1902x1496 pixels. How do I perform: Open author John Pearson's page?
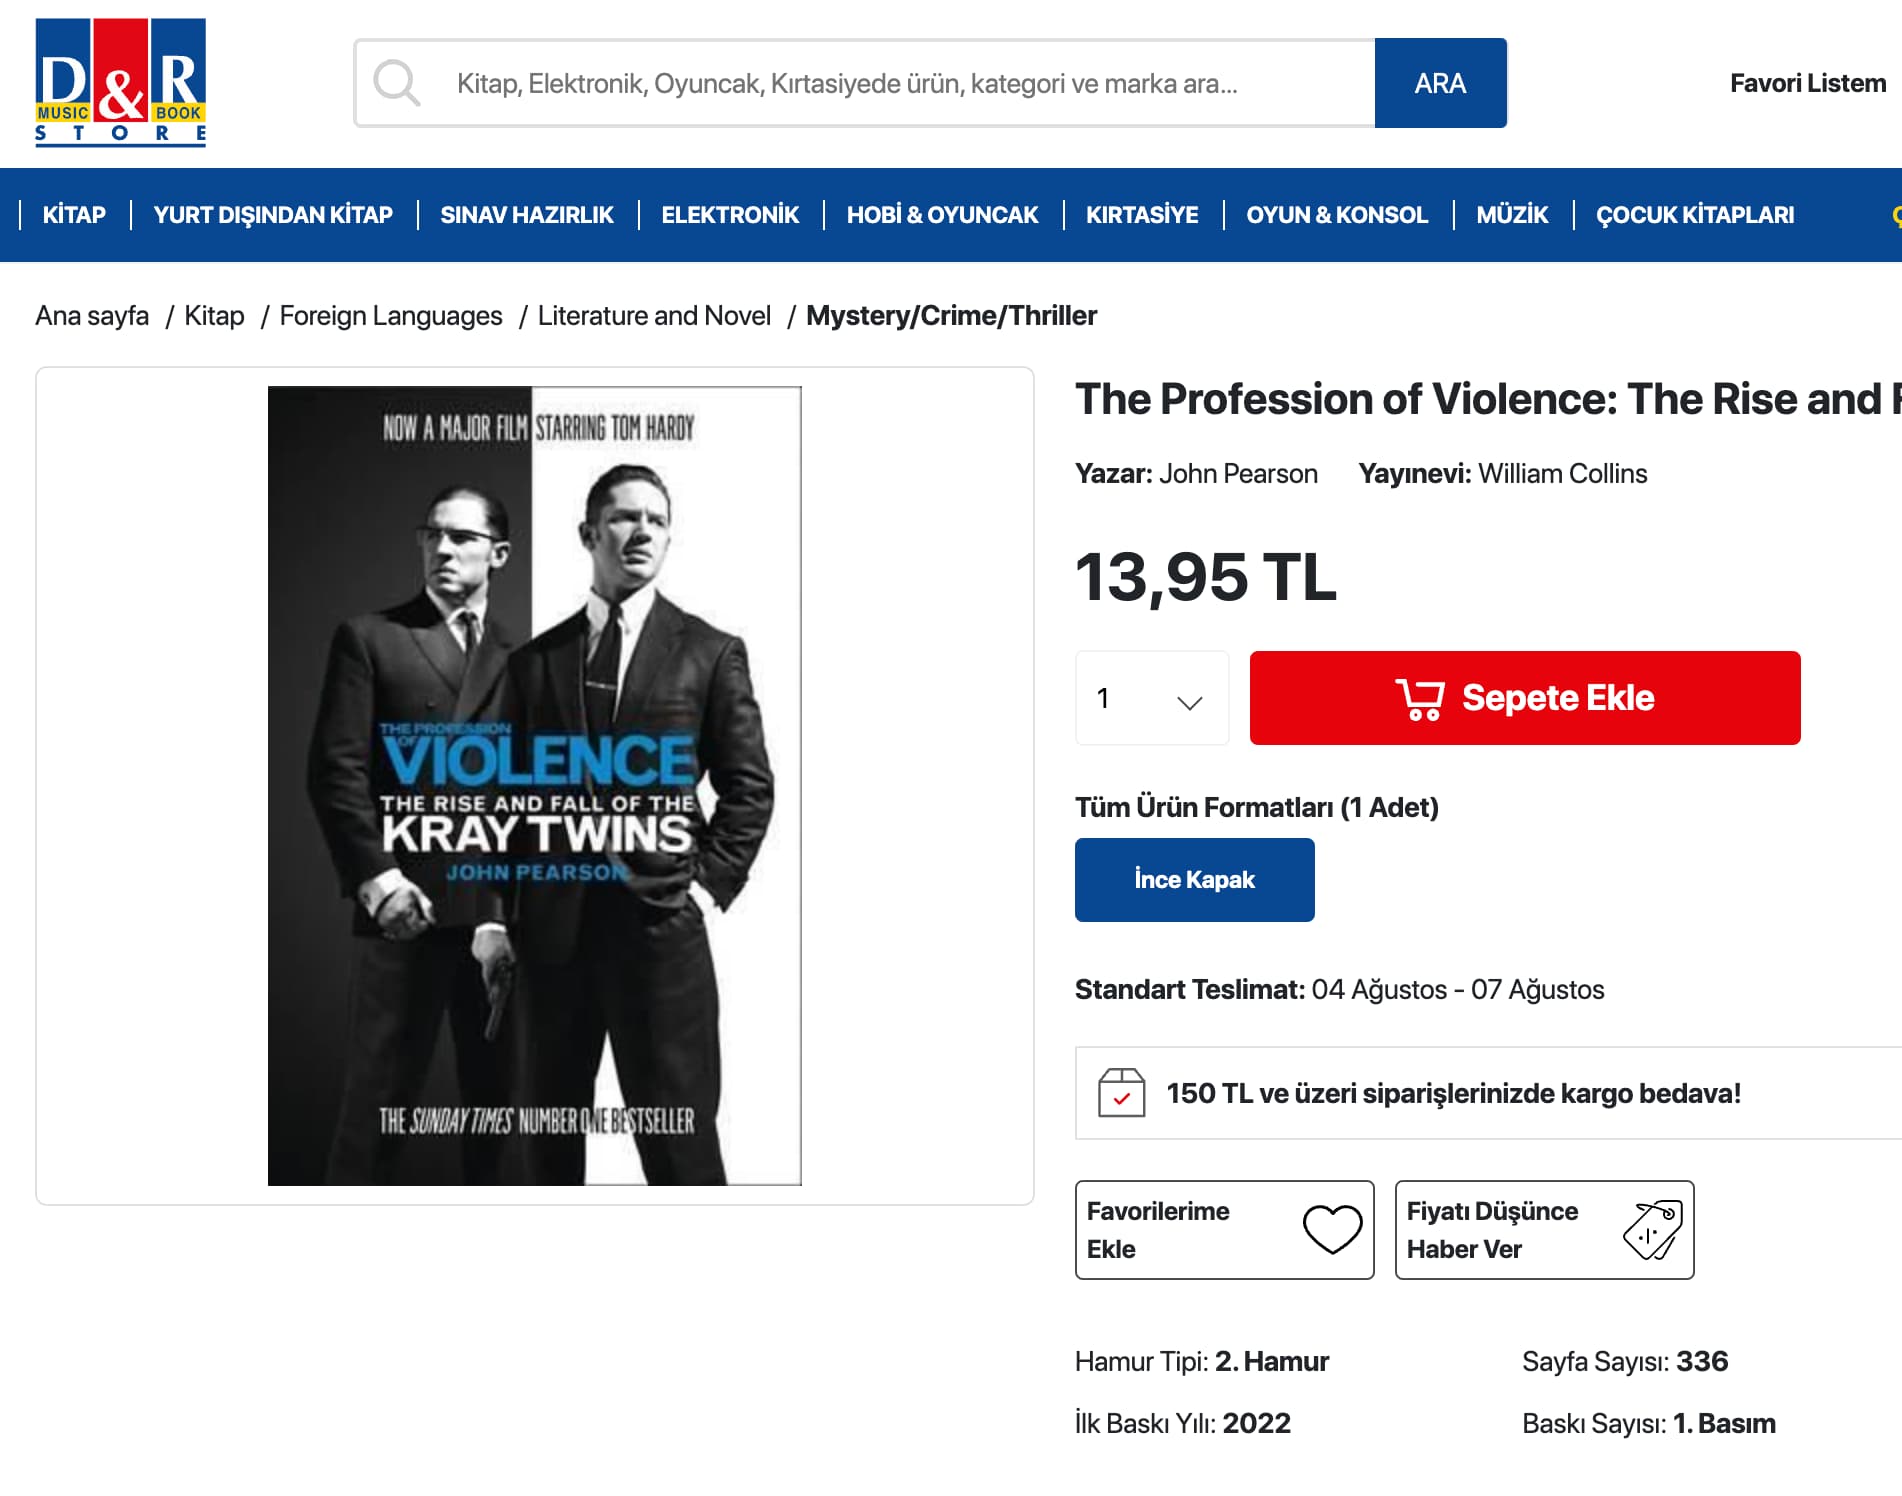[1238, 473]
